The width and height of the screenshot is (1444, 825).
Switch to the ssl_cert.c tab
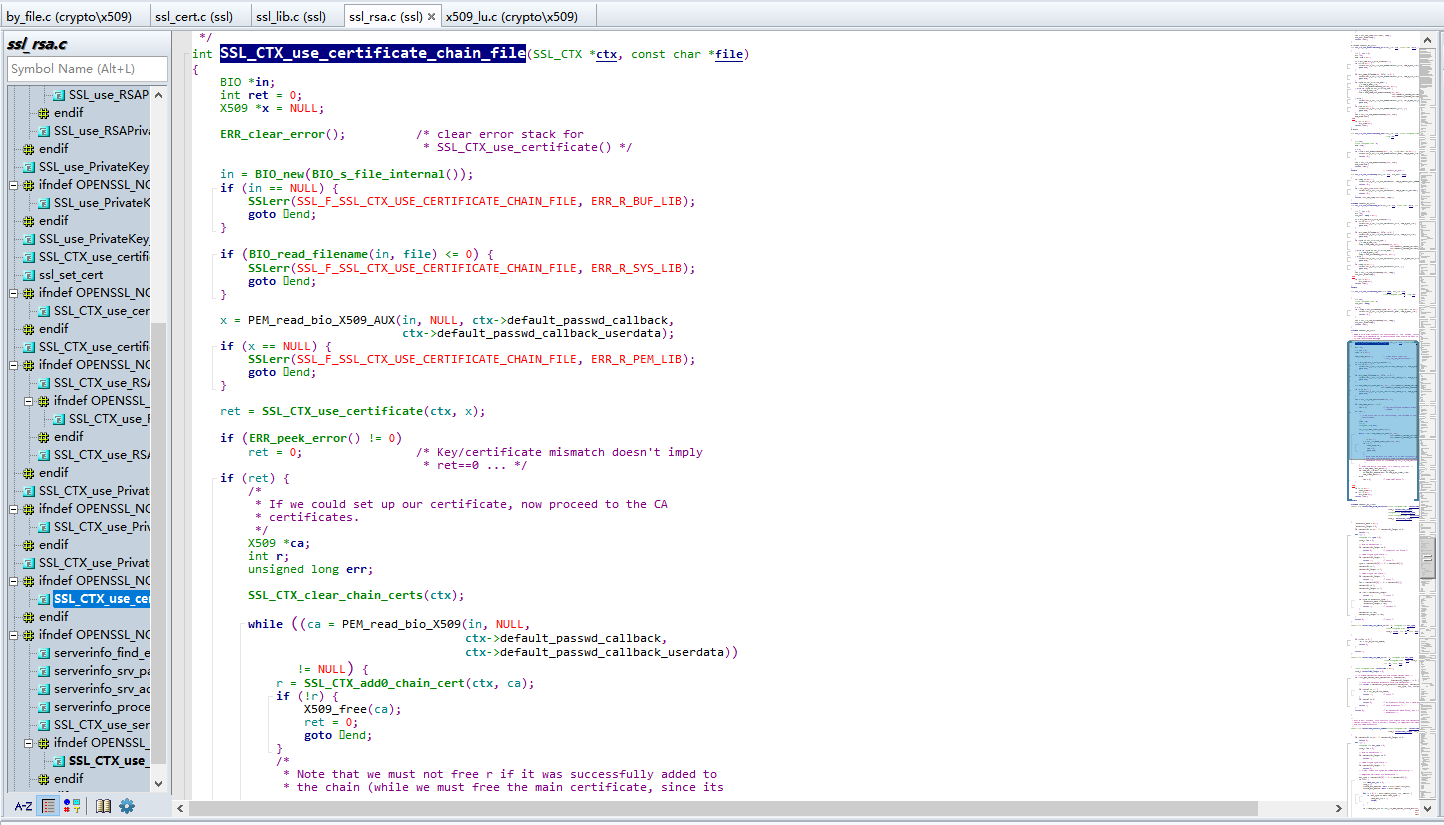(194, 15)
